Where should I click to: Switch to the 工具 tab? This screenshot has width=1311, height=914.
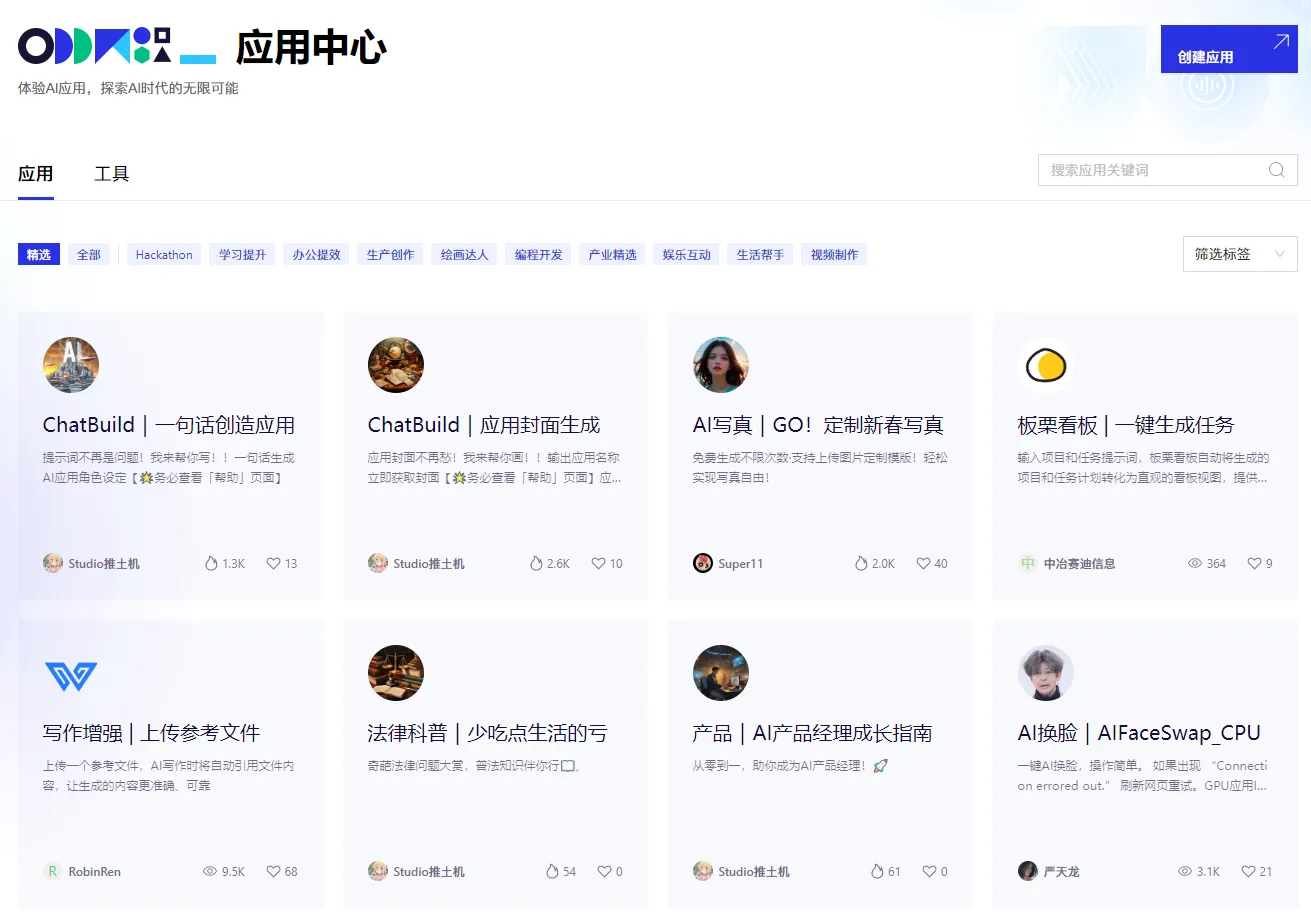[111, 174]
